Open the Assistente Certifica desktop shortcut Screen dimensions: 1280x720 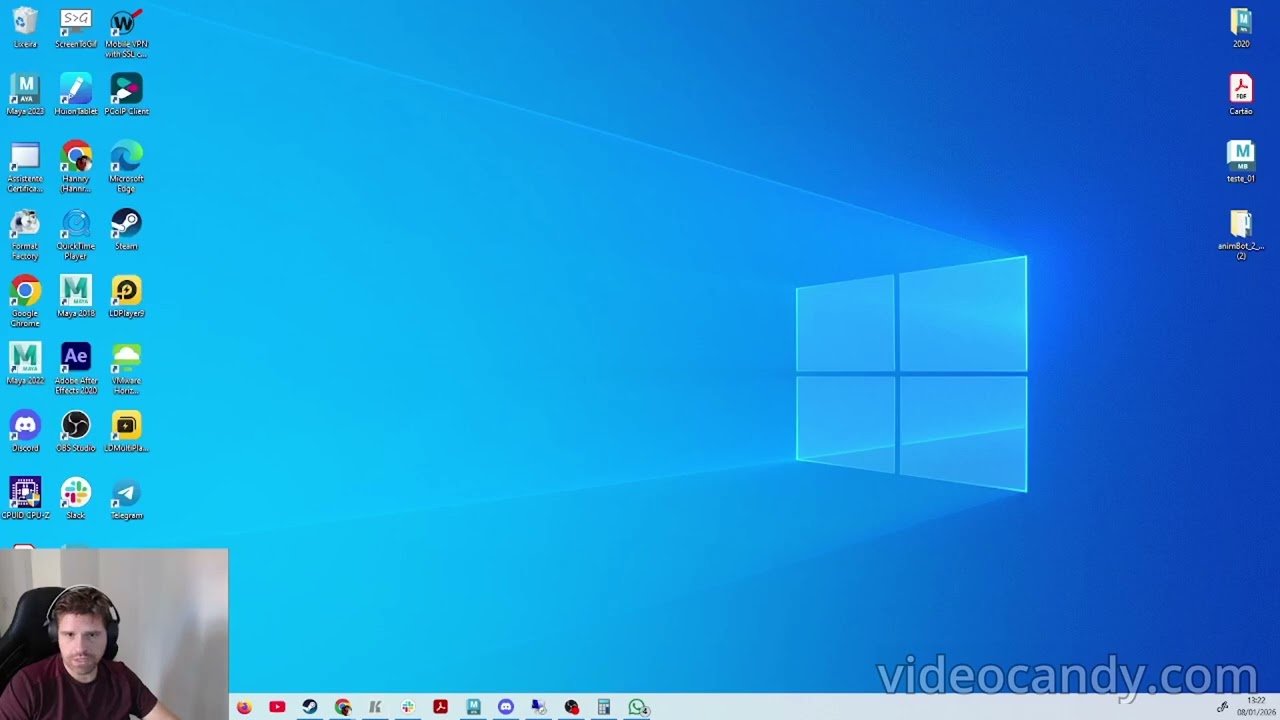coord(25,167)
